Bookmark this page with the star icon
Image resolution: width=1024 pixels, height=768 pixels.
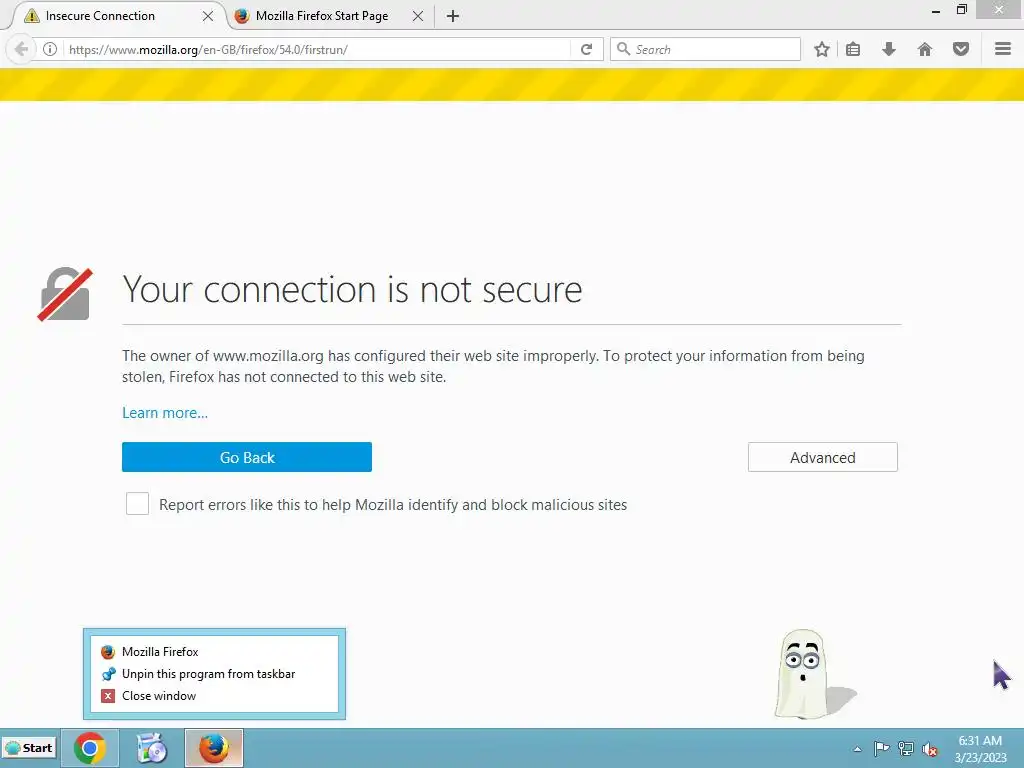point(822,50)
